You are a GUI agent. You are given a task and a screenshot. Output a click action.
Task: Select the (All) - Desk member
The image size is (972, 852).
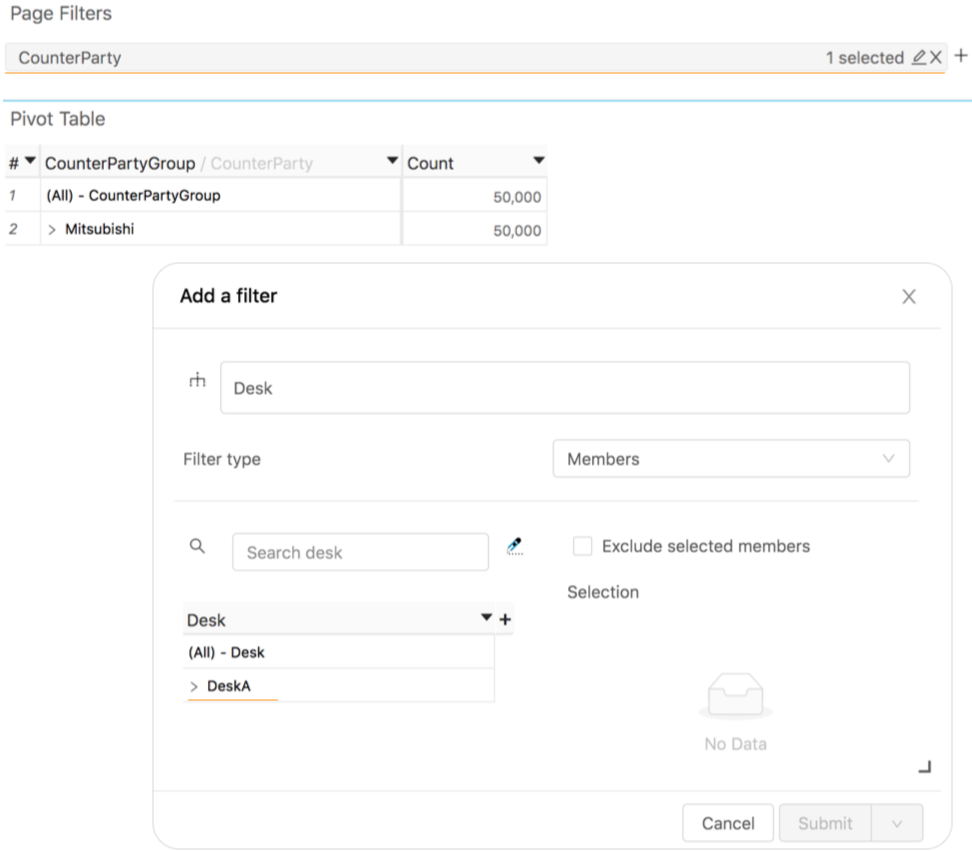tap(227, 652)
